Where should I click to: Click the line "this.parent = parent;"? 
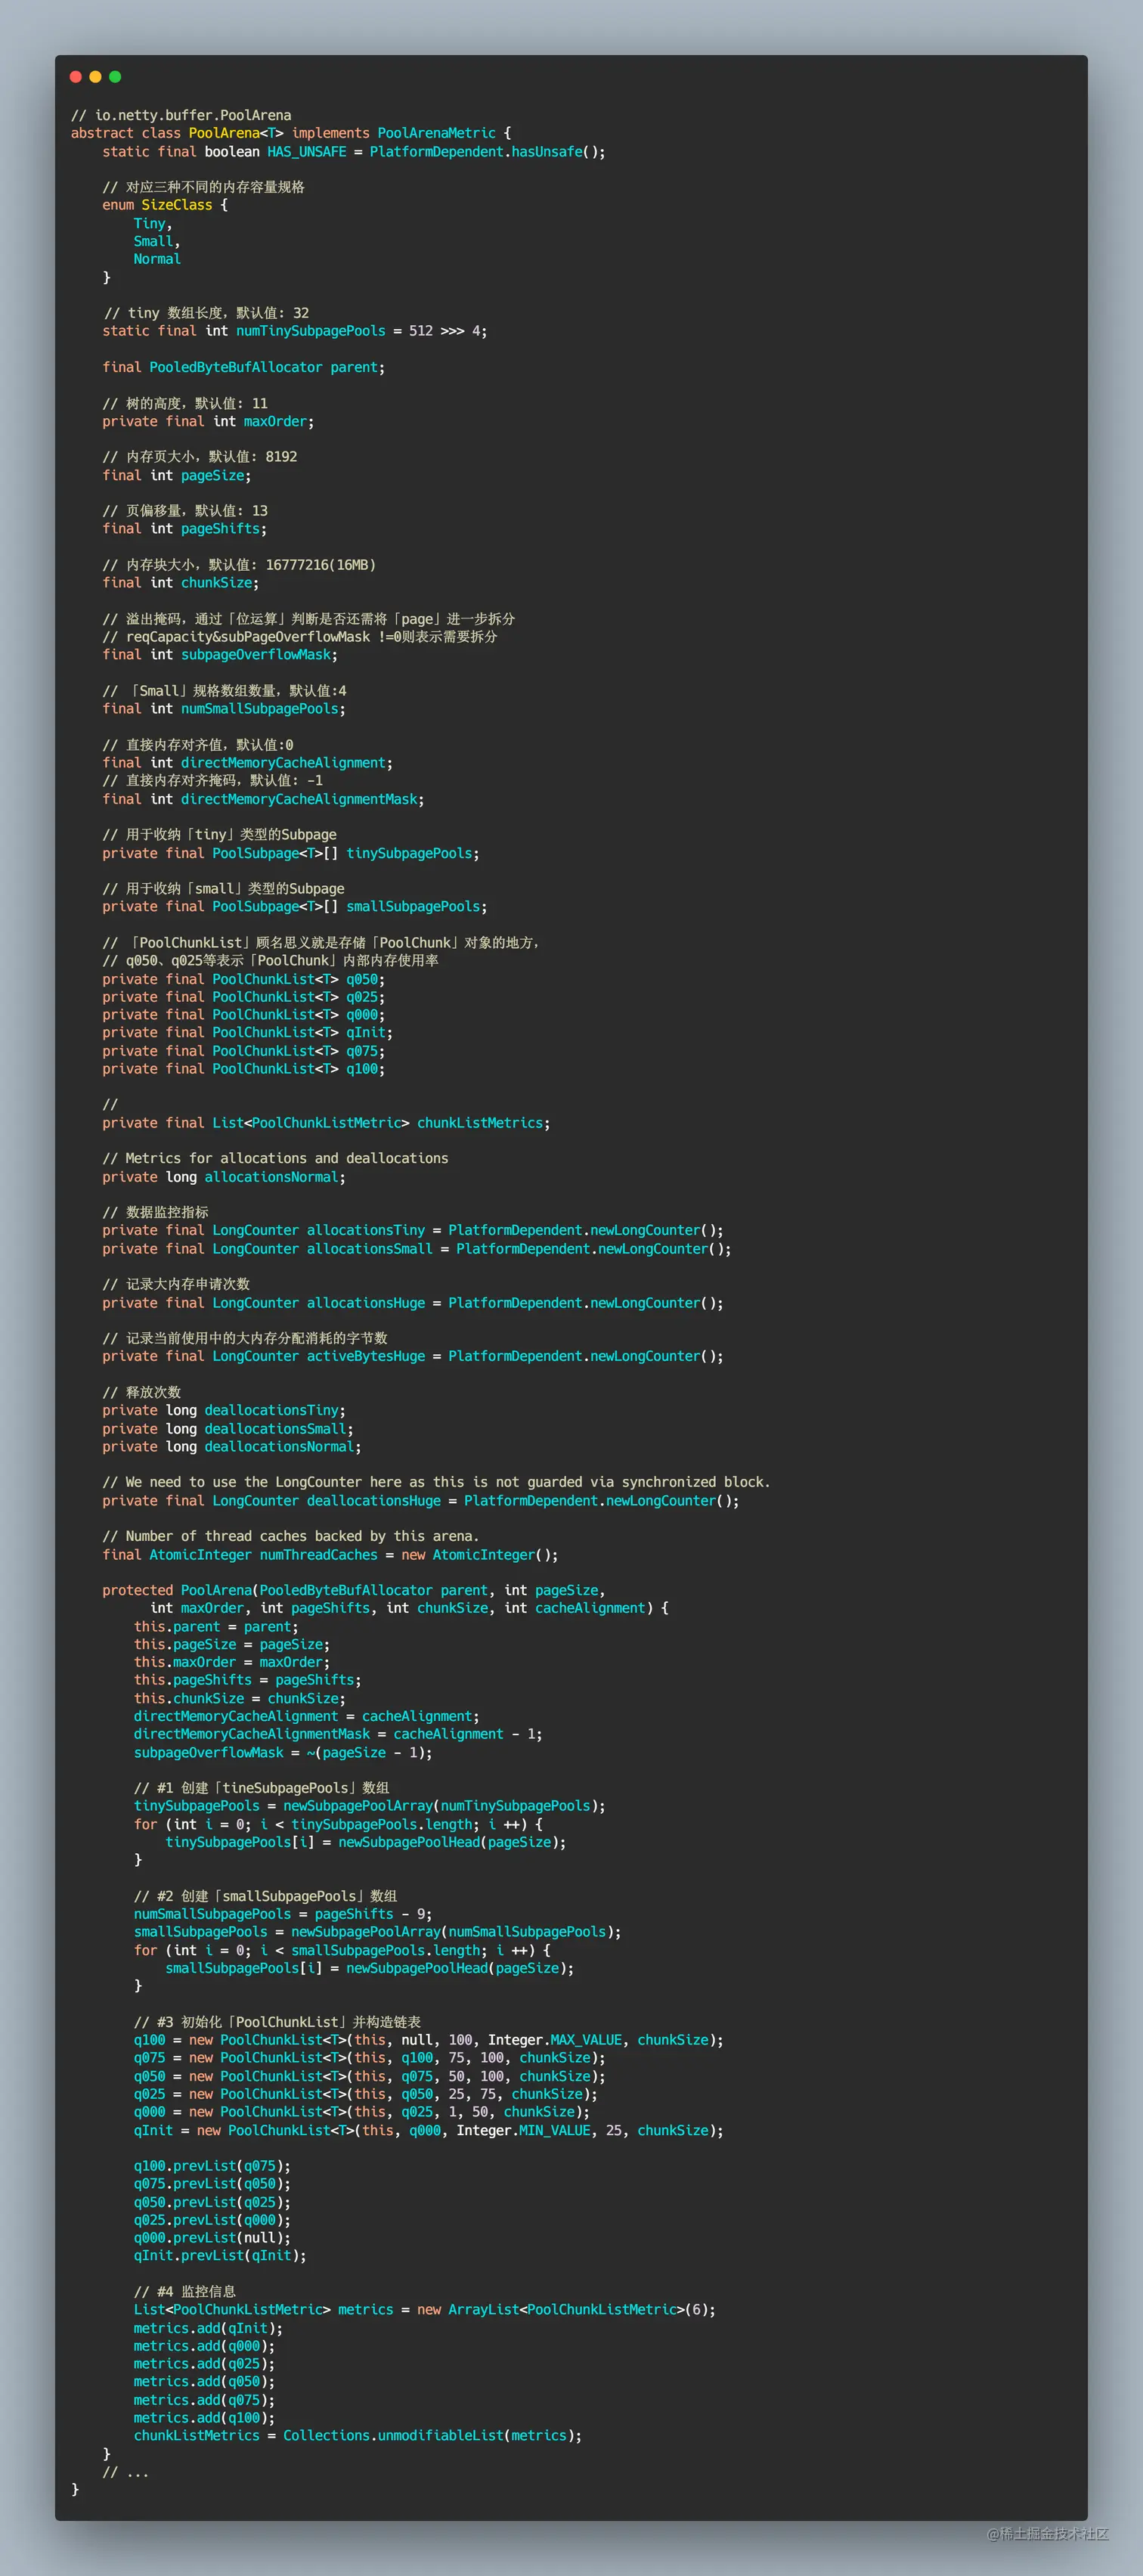pyautogui.click(x=216, y=1627)
